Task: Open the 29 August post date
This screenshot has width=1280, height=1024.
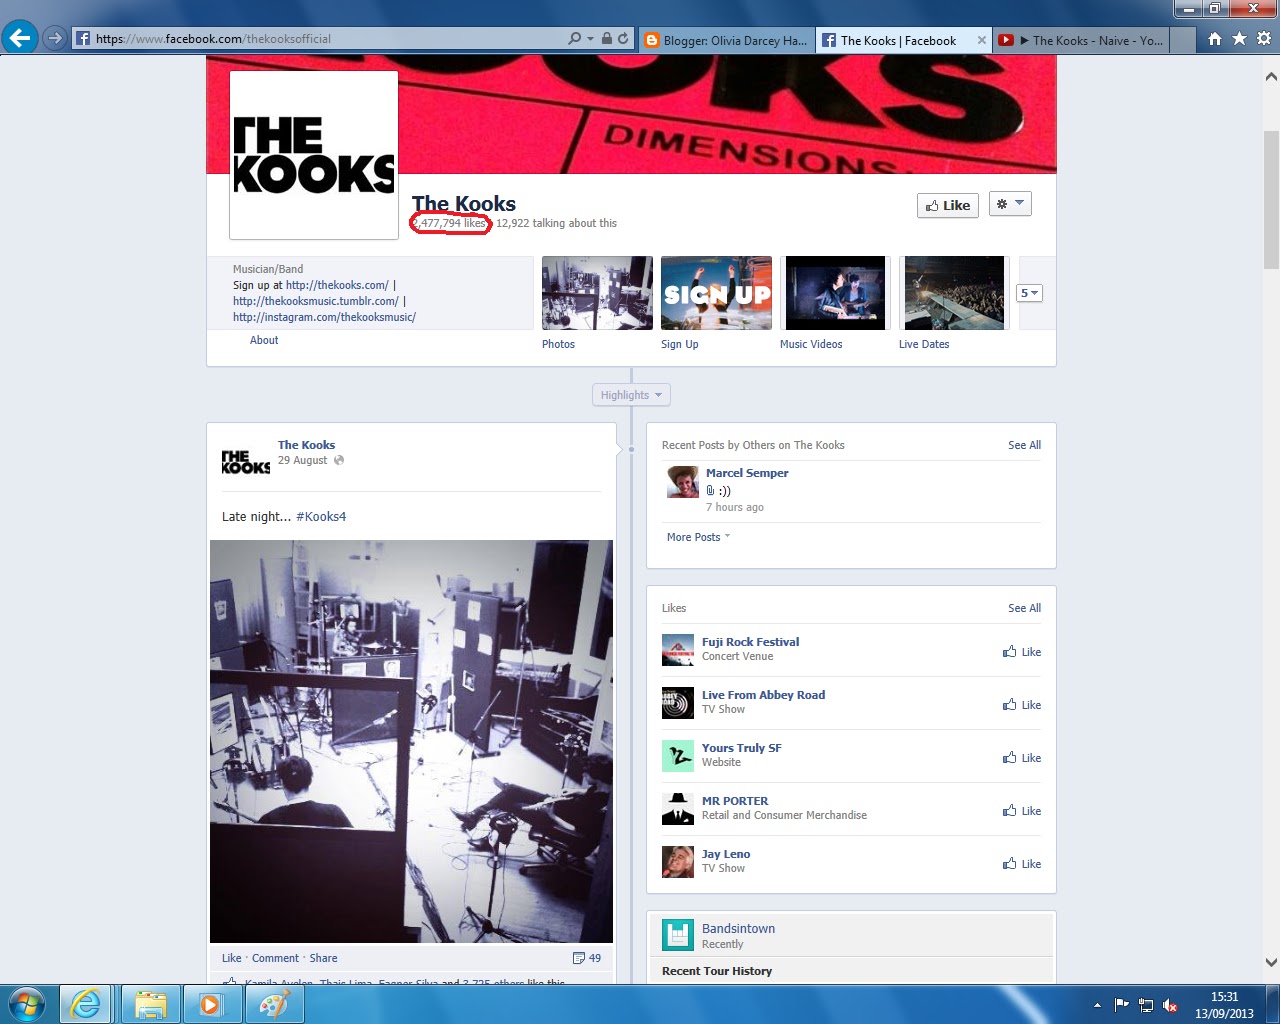Action: click(302, 460)
